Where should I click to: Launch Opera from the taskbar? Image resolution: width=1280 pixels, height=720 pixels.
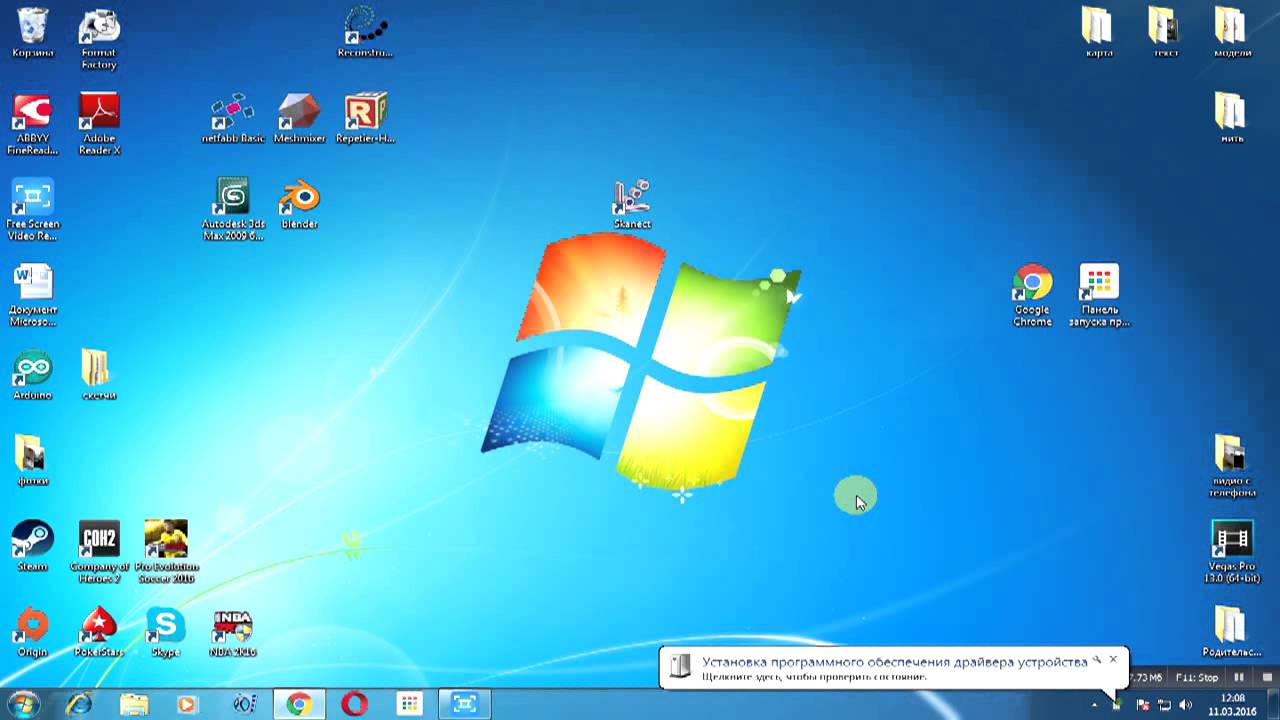pos(354,704)
